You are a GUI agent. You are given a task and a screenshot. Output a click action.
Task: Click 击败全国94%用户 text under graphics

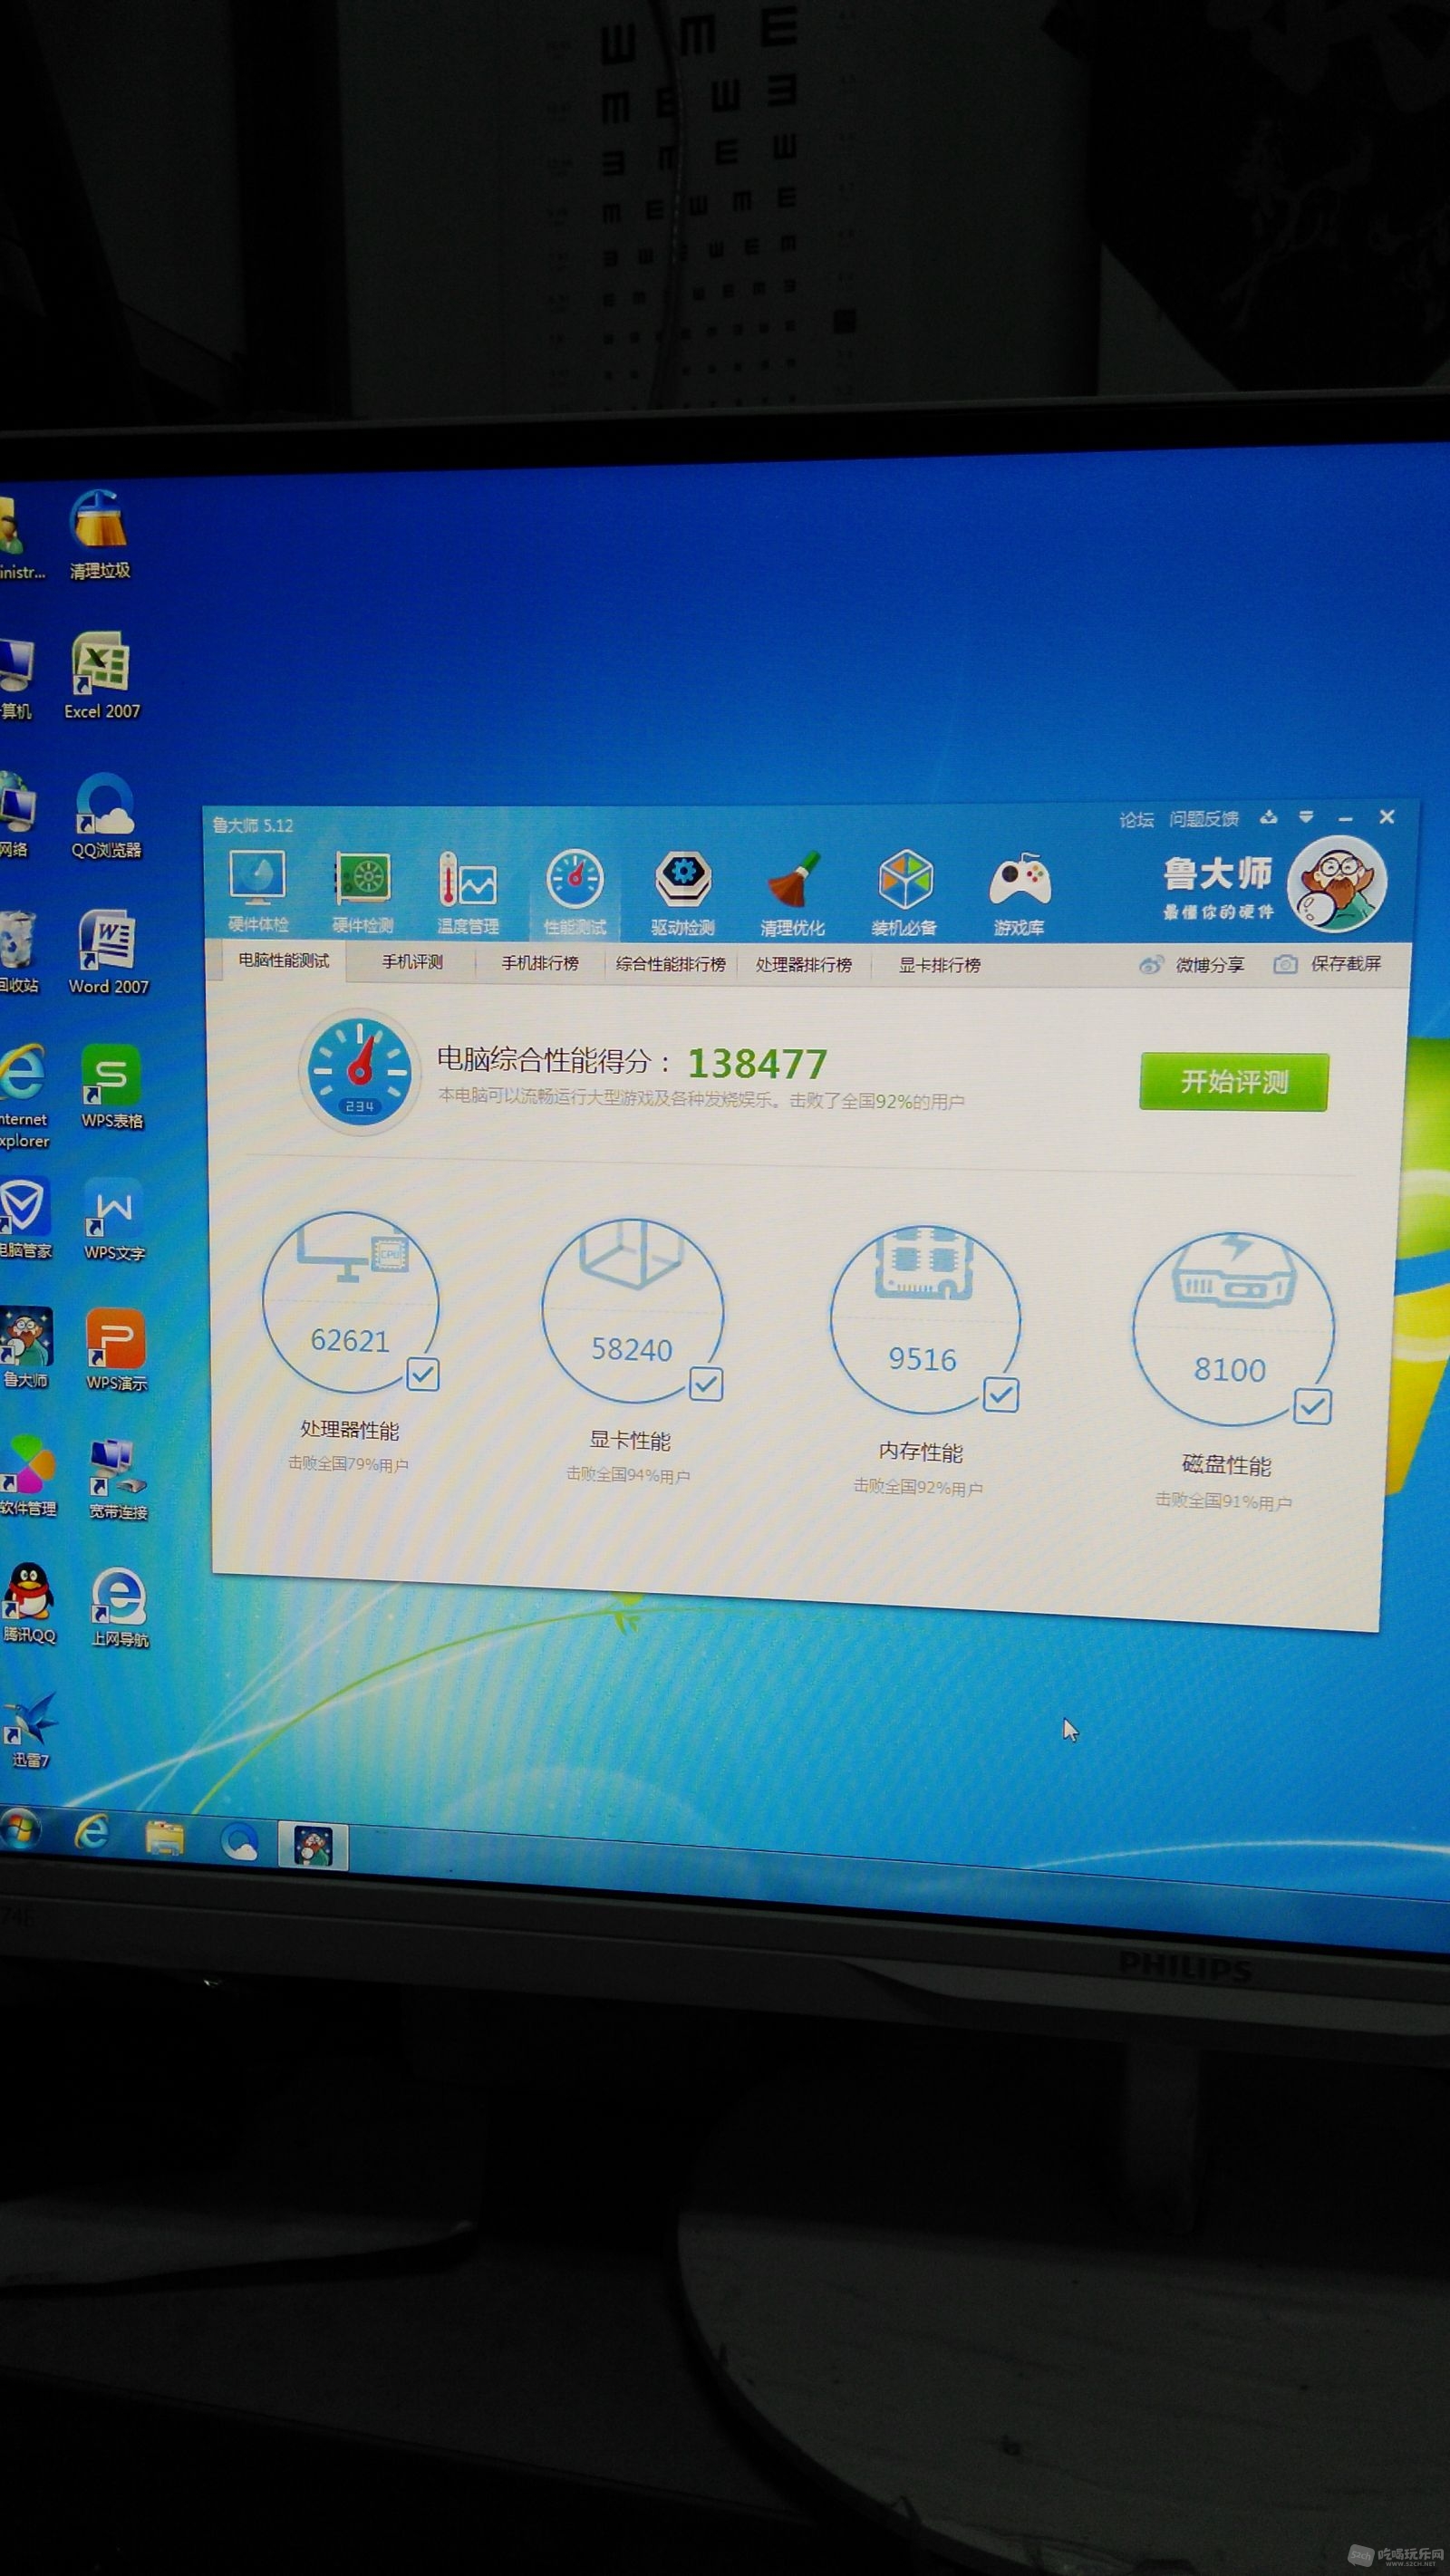pos(628,1475)
